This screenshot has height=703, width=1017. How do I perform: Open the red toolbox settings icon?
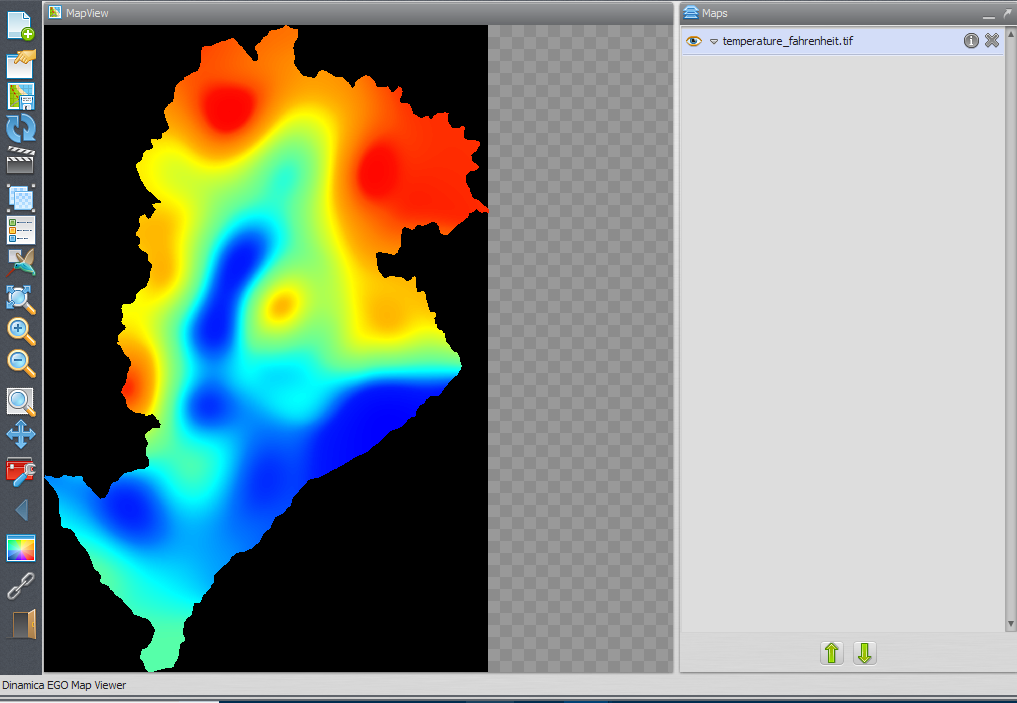(x=21, y=470)
